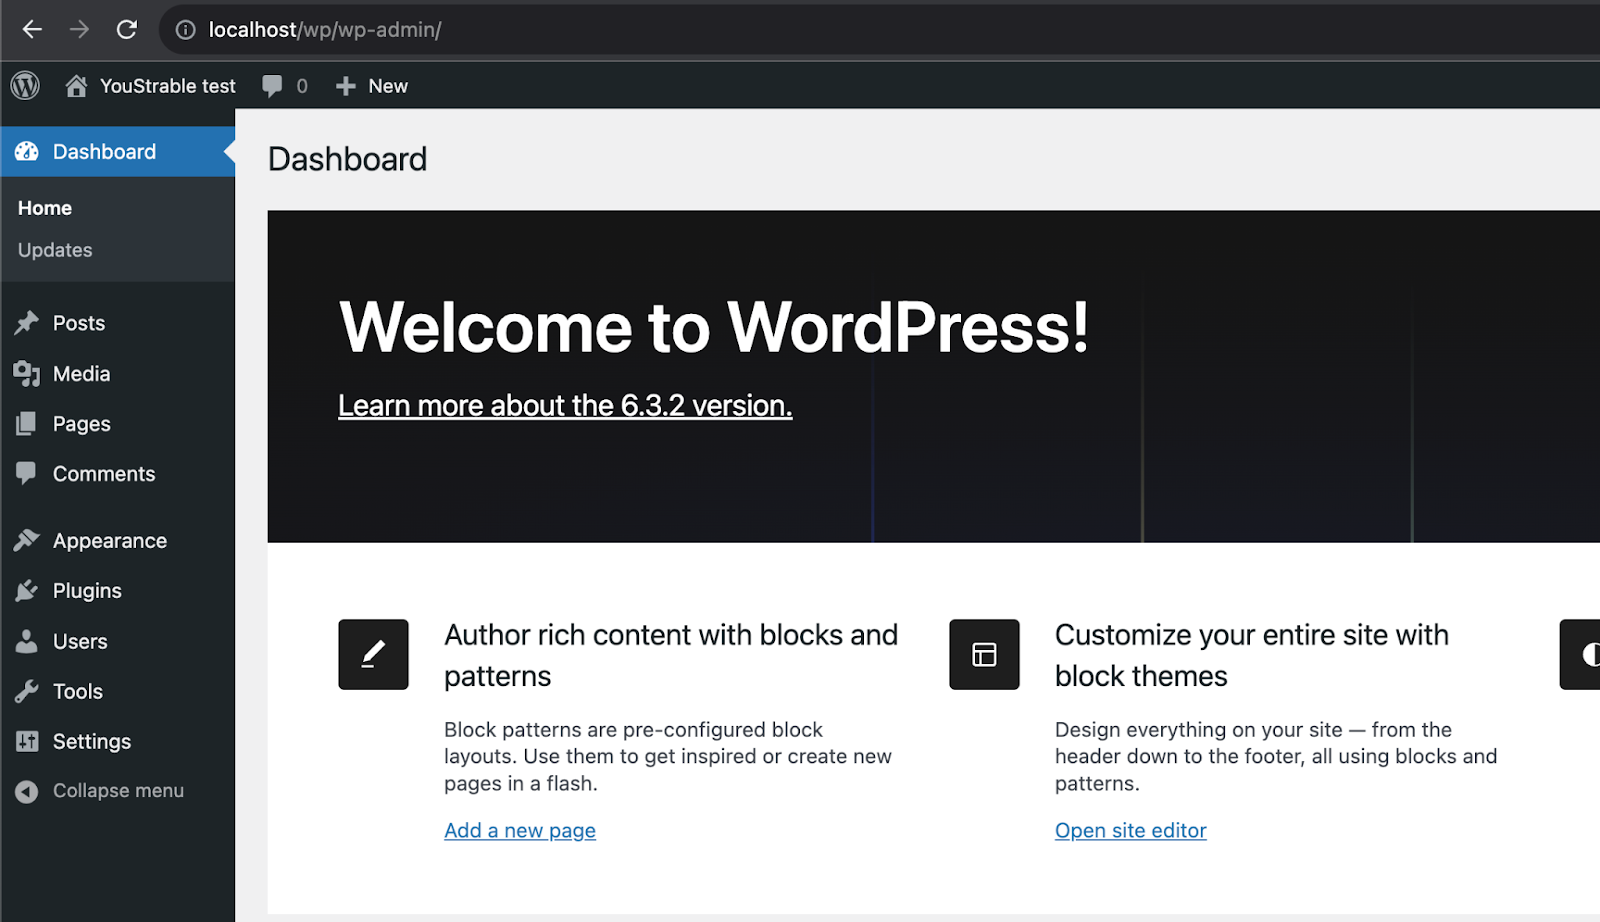Expand the New content menu
Image resolution: width=1600 pixels, height=922 pixels.
(372, 86)
